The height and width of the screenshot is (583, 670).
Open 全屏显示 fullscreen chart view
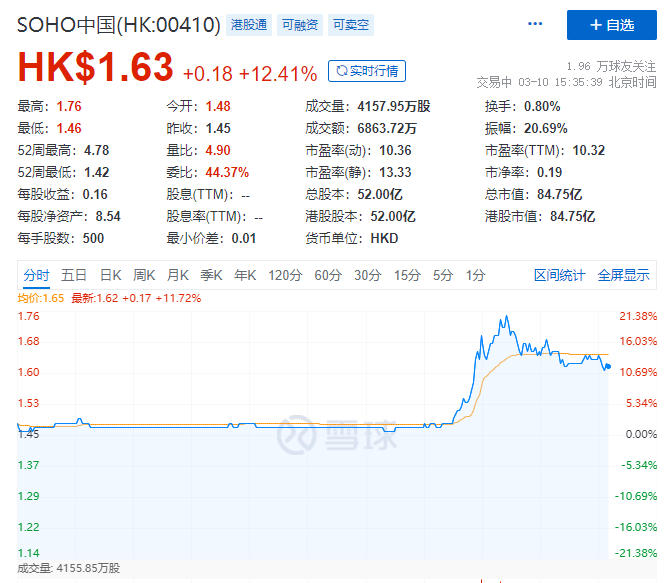(x=623, y=275)
